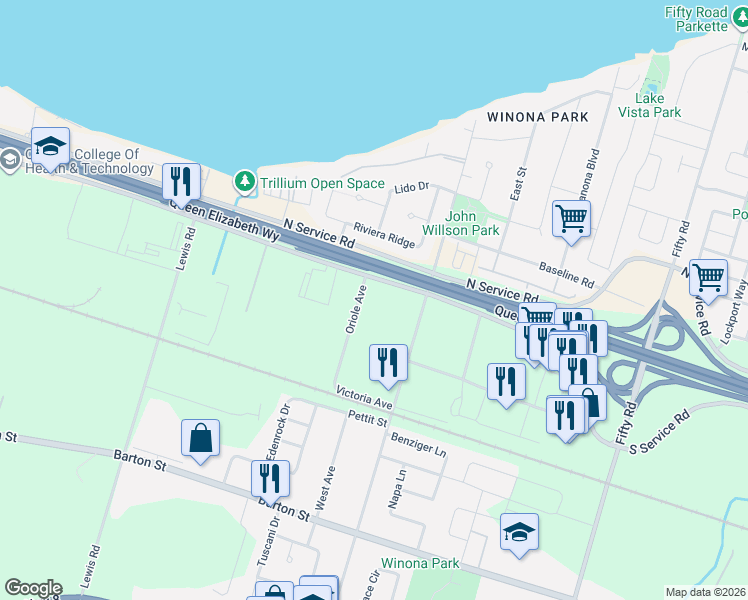Select the Benziger Ln street label
748x600 pixels.
pyautogui.click(x=418, y=445)
